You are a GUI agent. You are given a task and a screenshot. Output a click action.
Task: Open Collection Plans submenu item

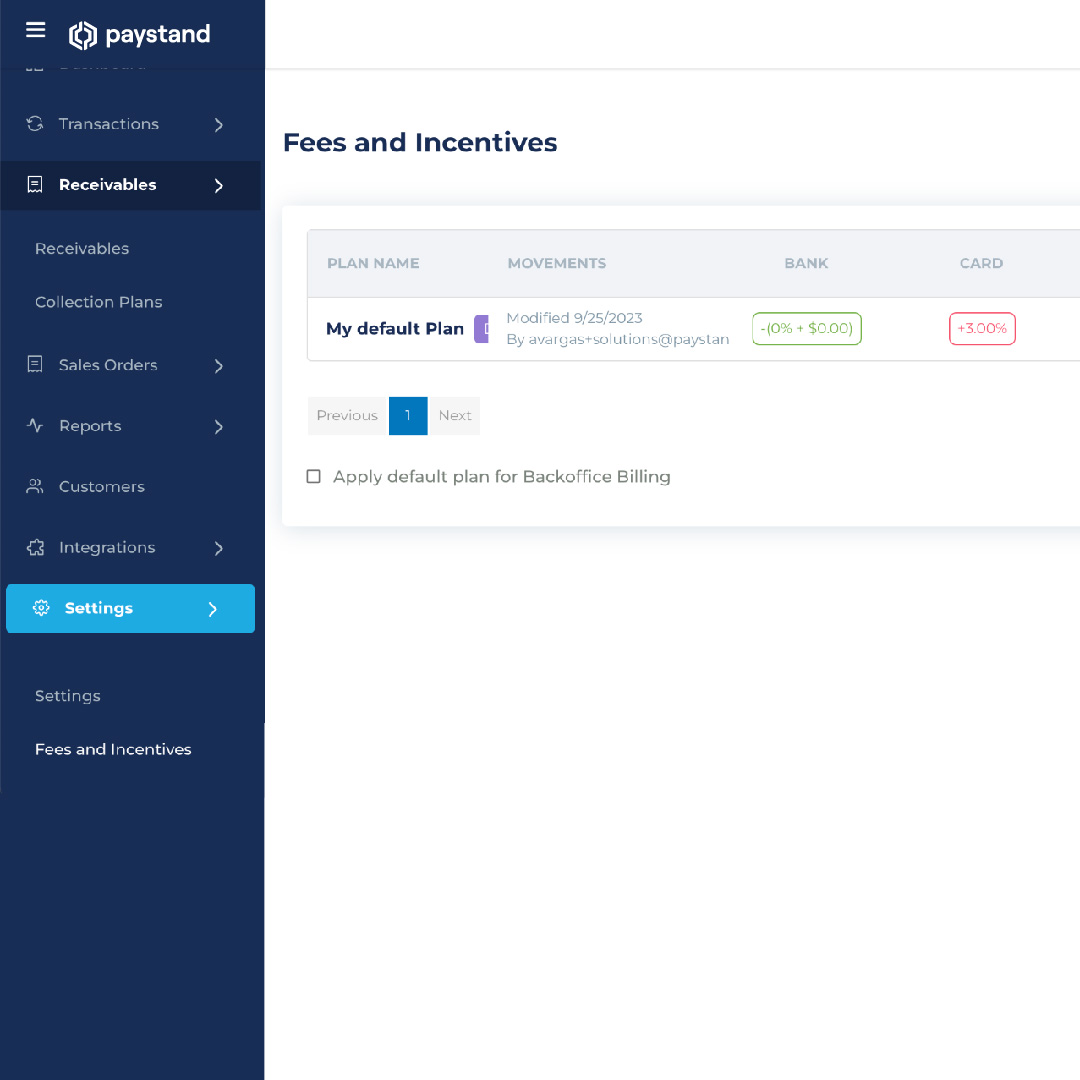coord(98,302)
